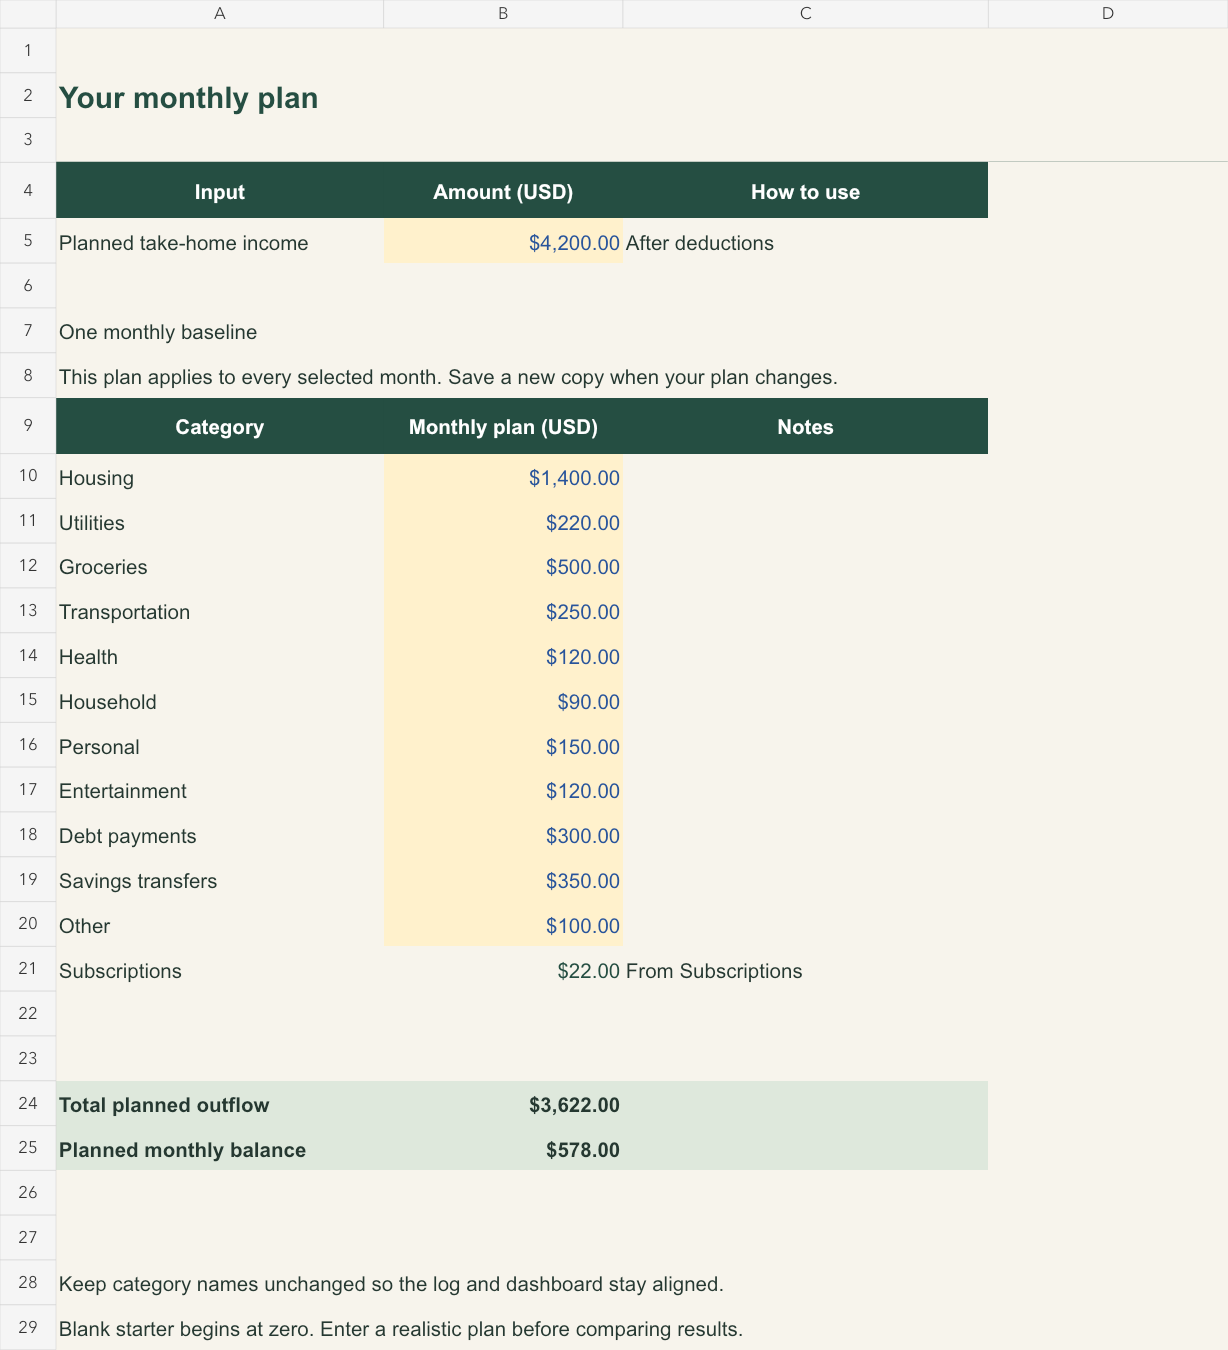Select row 2 header
The height and width of the screenshot is (1350, 1228).
click(28, 96)
